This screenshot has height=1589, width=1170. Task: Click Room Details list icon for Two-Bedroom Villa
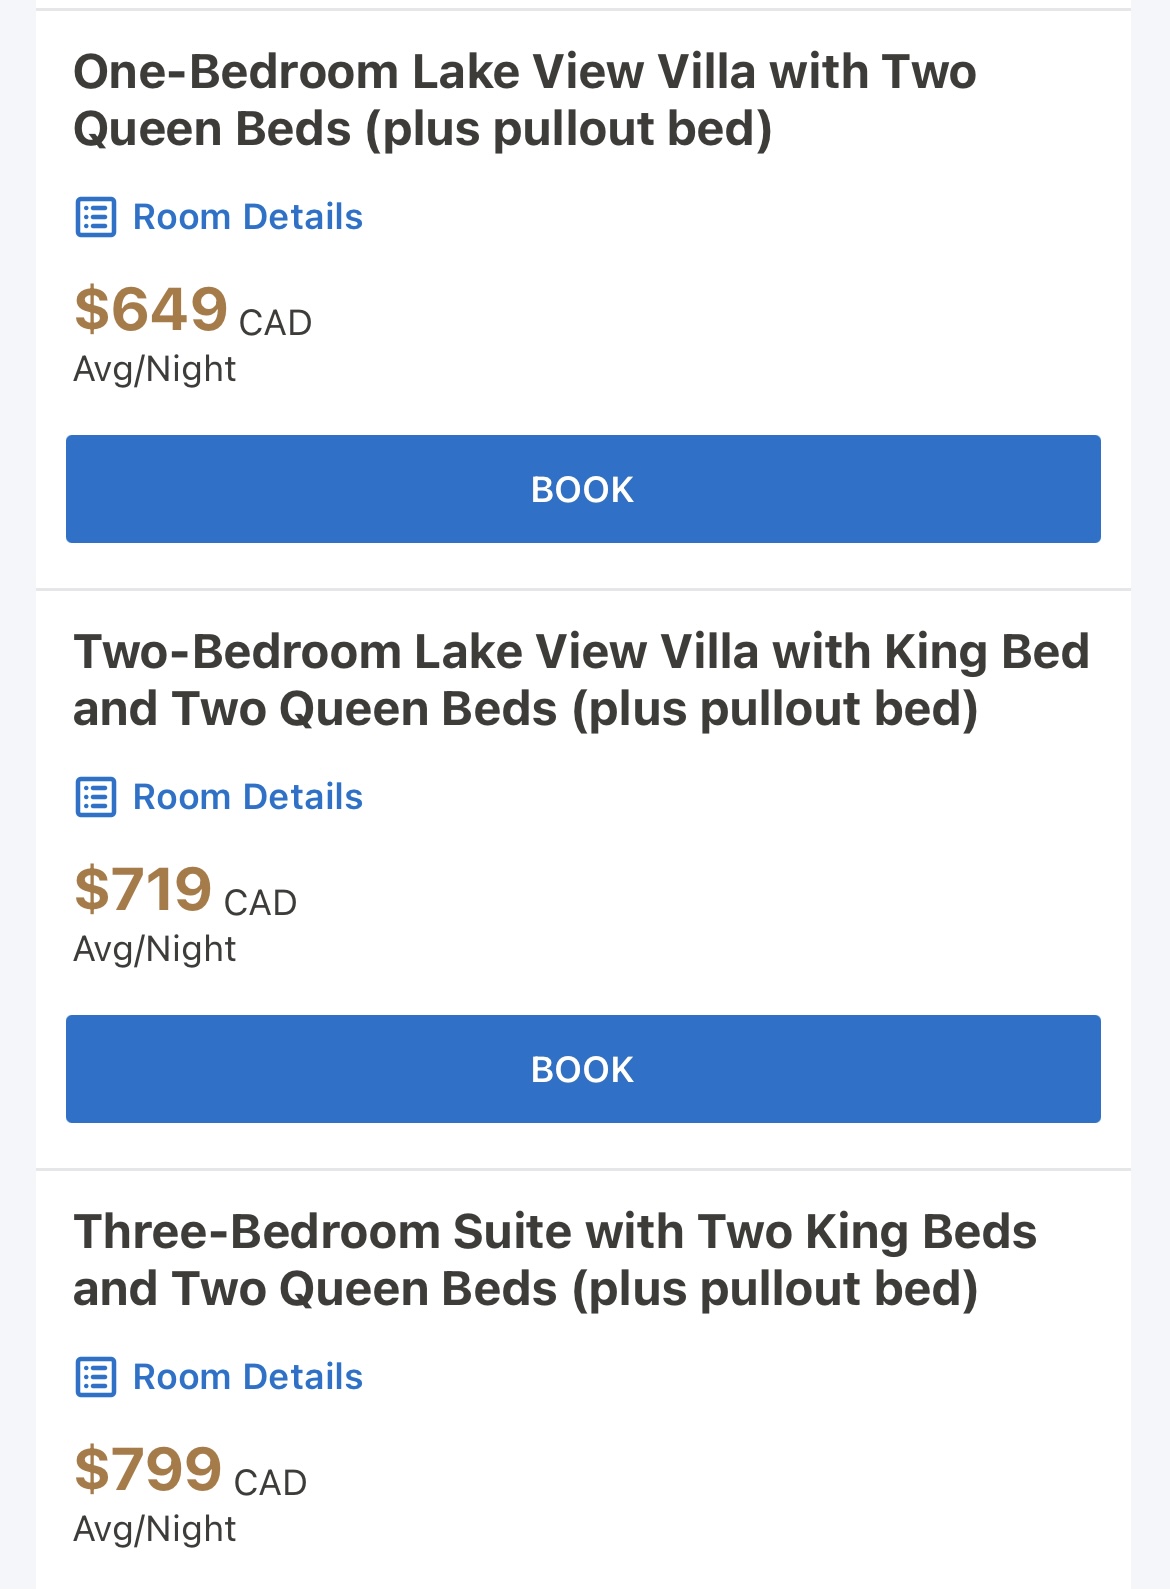[96, 797]
